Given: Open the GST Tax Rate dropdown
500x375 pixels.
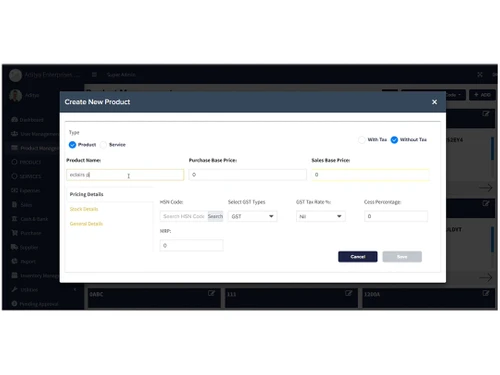Looking at the screenshot, I should 321,216.
